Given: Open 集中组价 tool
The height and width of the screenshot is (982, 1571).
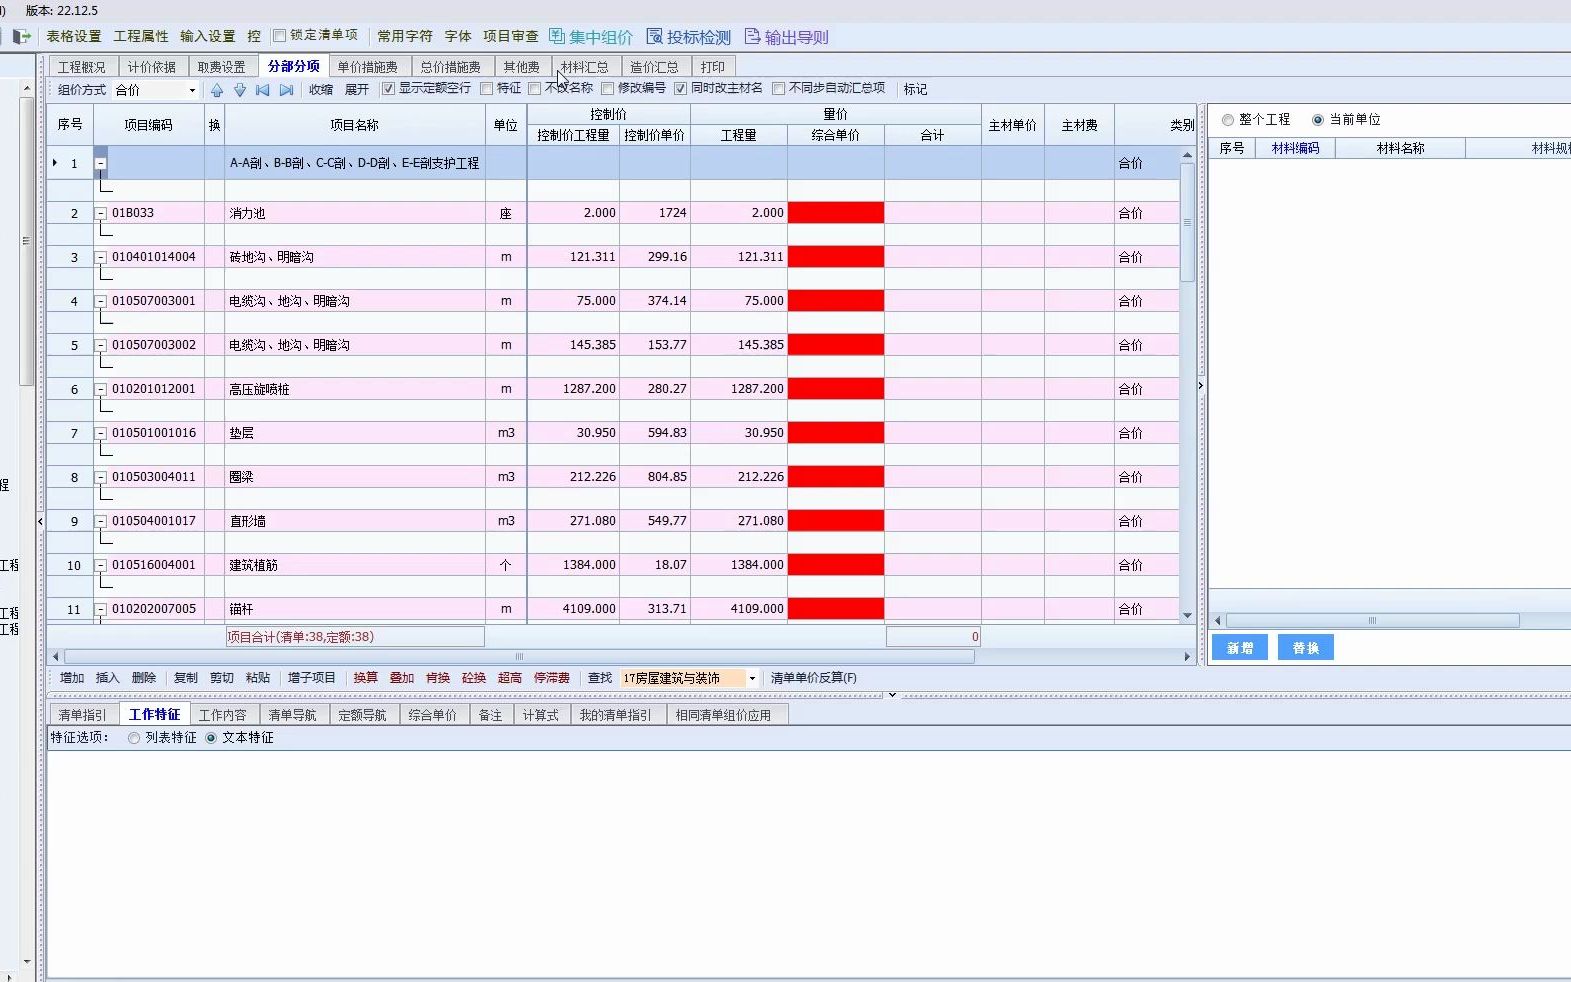Looking at the screenshot, I should tap(591, 37).
